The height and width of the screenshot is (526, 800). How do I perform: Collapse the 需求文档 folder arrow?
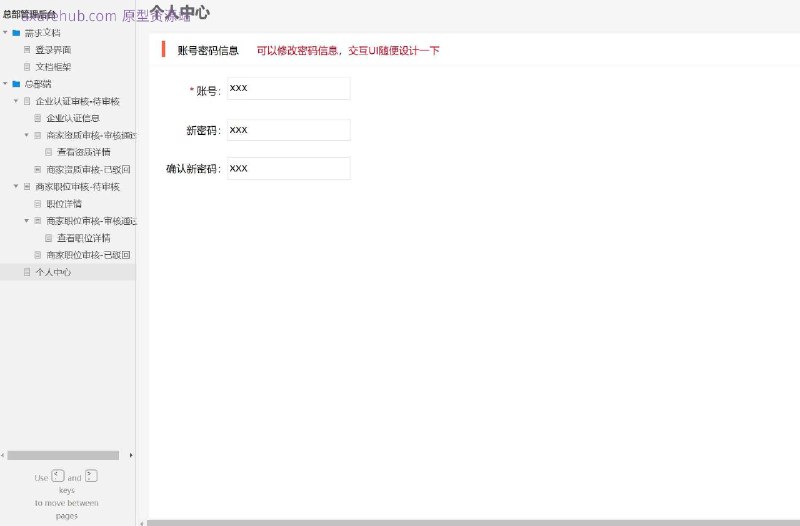[6, 33]
